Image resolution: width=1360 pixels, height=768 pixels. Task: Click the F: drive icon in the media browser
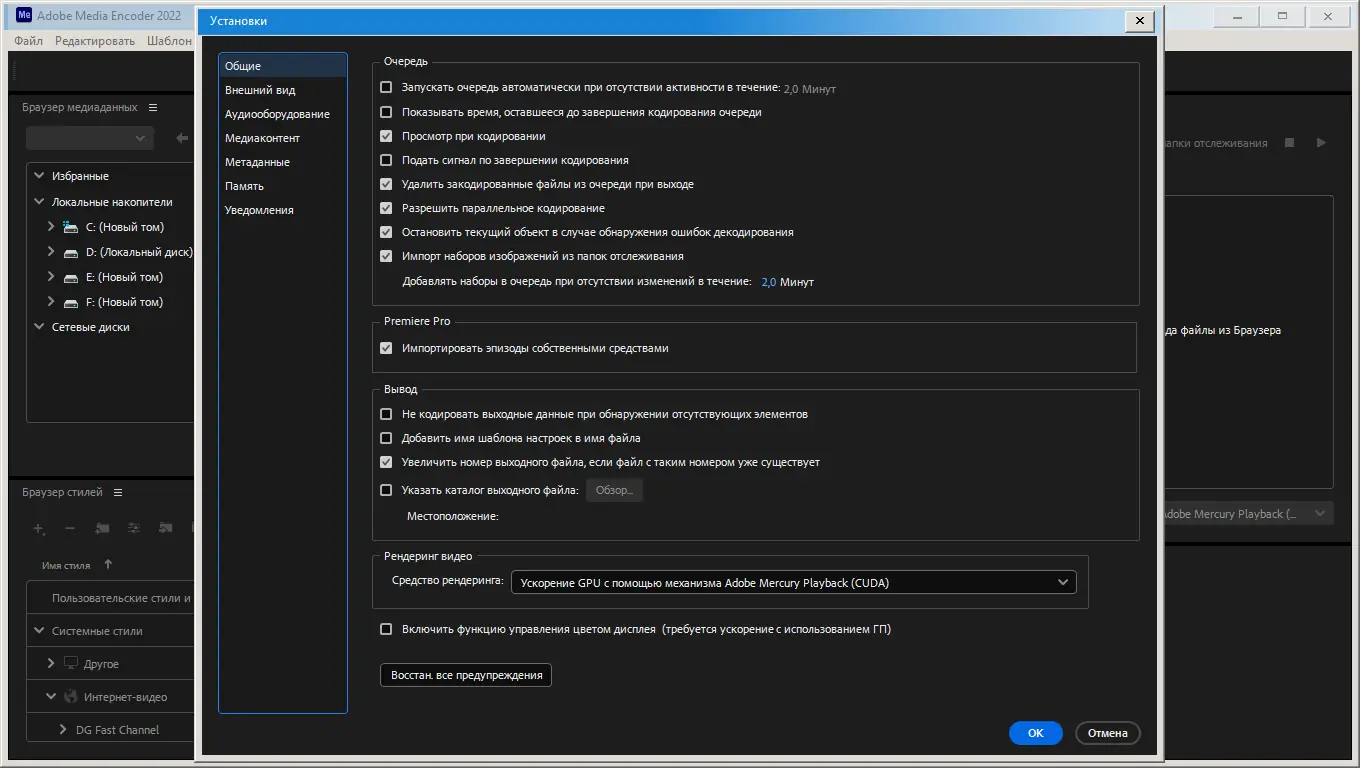coord(70,302)
